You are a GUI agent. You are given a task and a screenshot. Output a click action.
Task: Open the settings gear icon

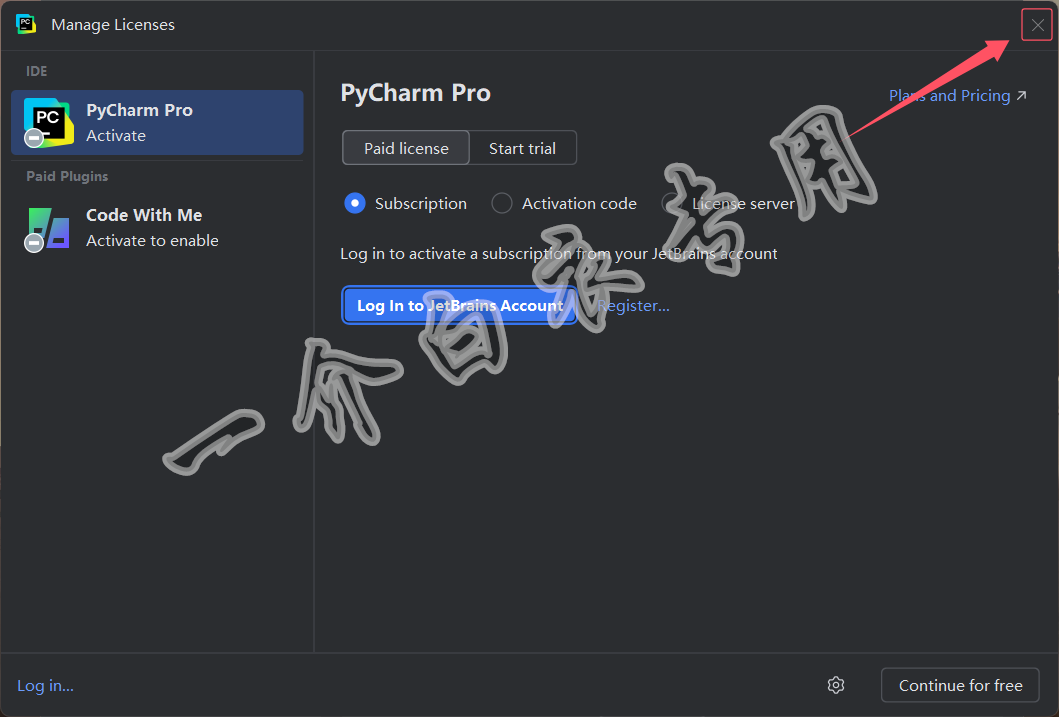coord(835,685)
